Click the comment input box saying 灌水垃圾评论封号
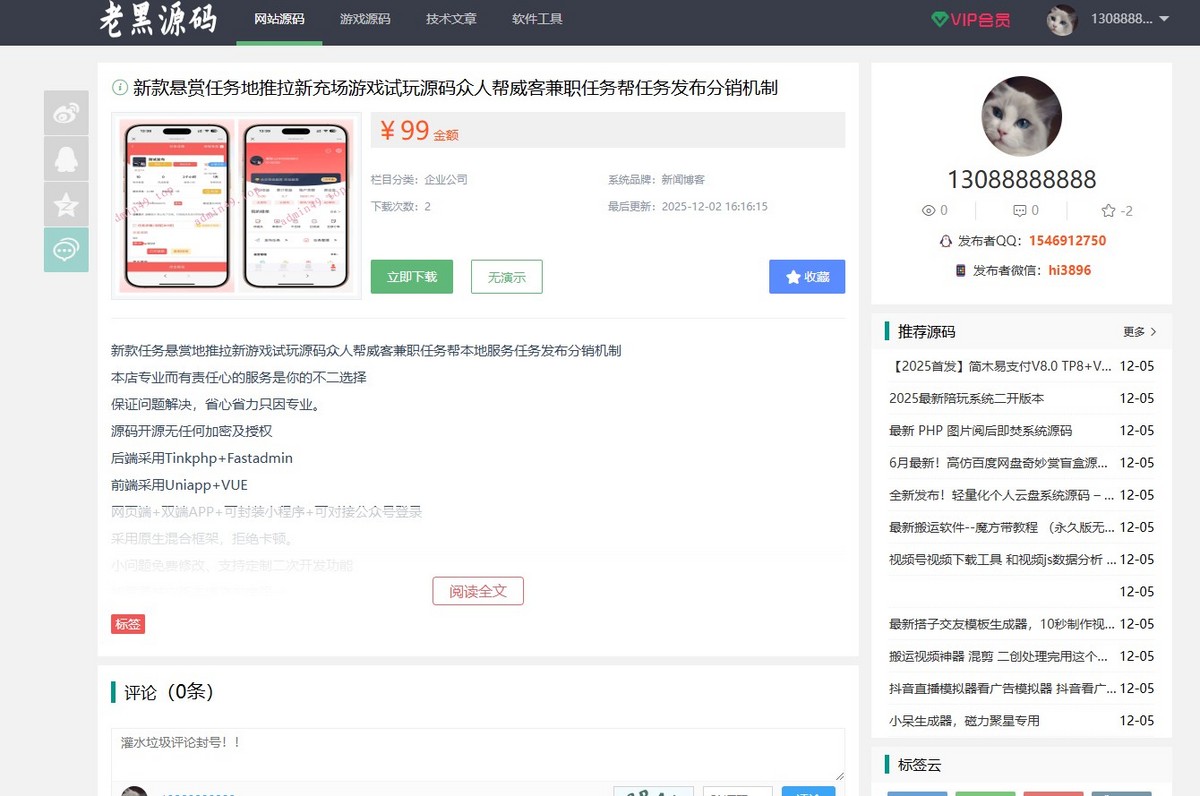Screen dimensions: 1200x796 (x=477, y=750)
